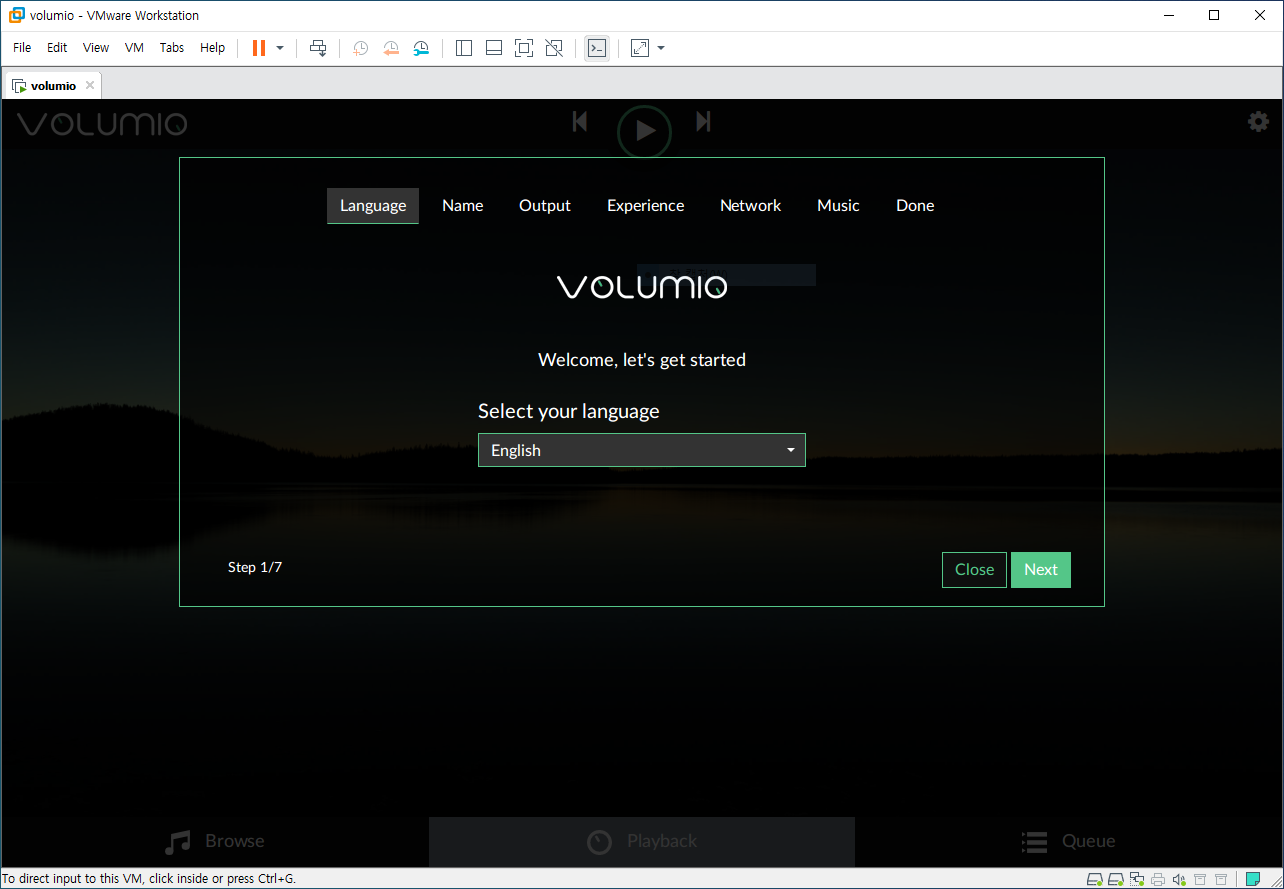
Task: Go to the Done wizard step
Action: (x=915, y=206)
